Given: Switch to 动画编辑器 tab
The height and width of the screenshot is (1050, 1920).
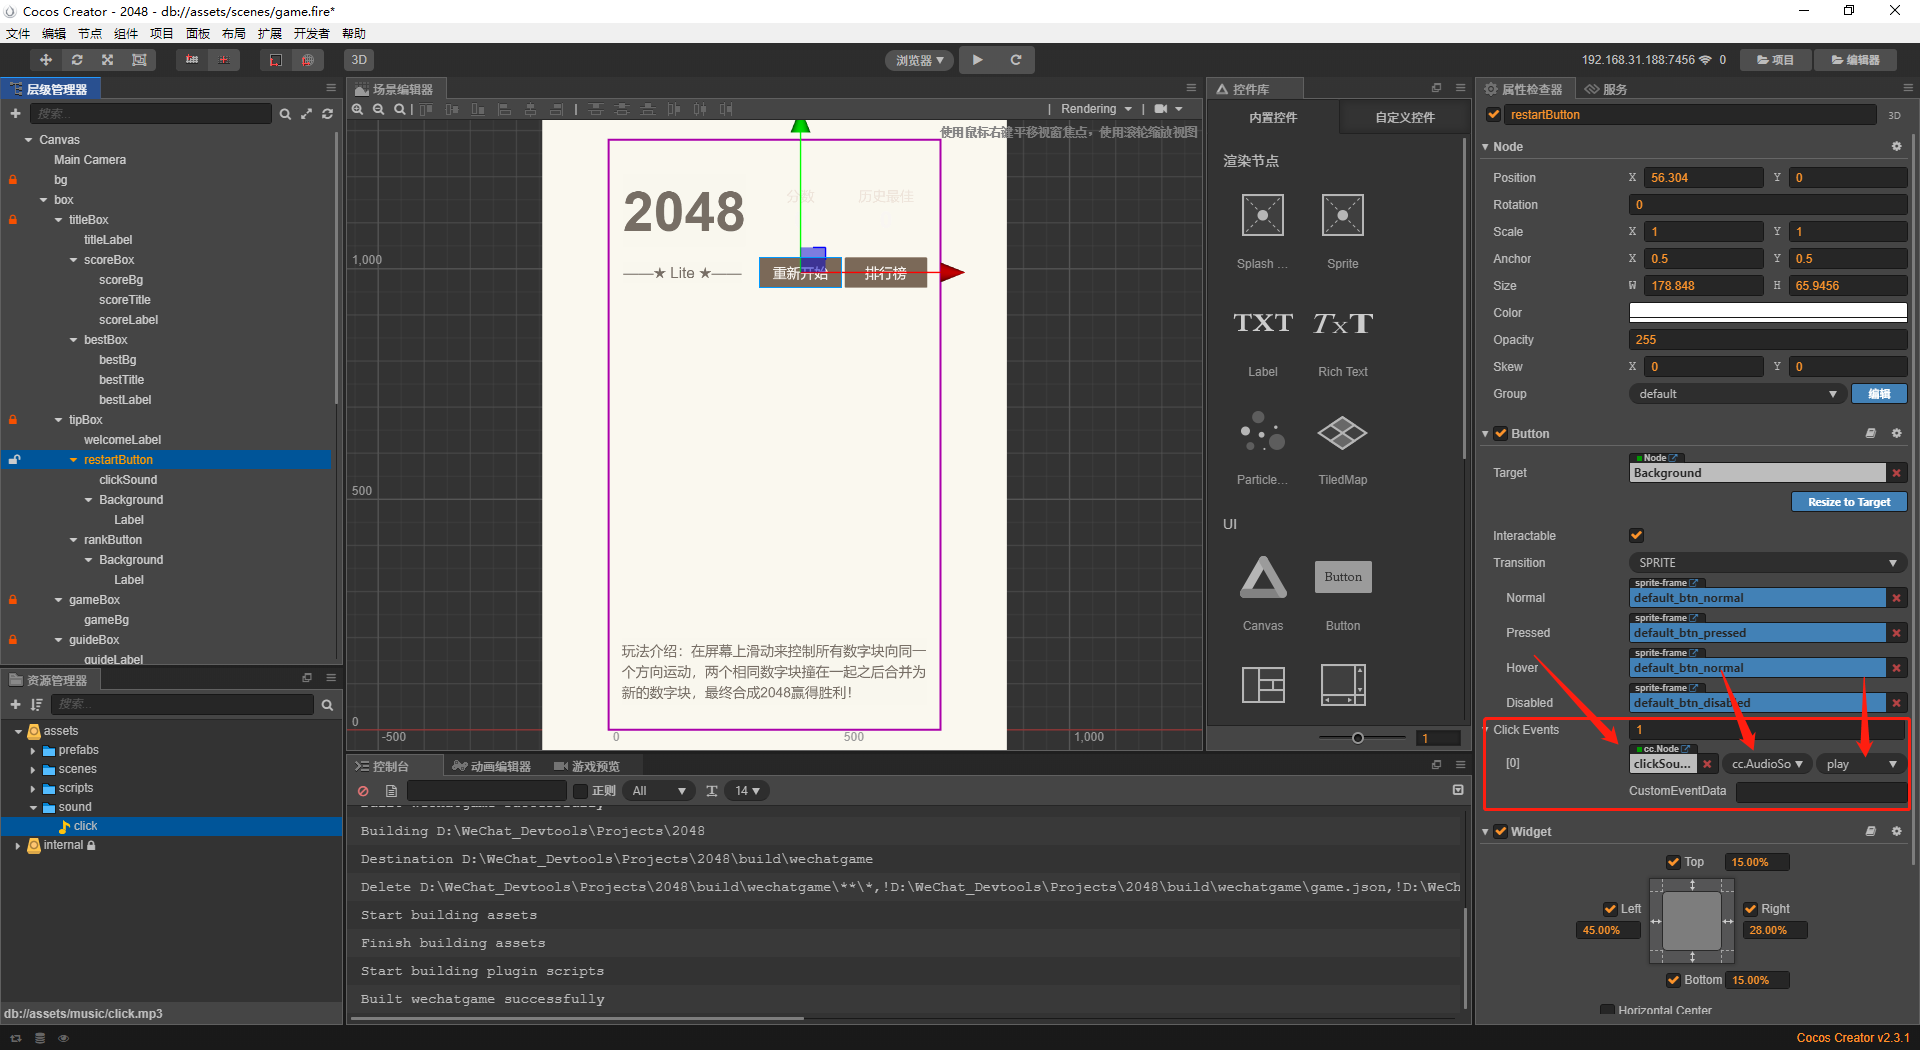Looking at the screenshot, I should click(x=491, y=766).
